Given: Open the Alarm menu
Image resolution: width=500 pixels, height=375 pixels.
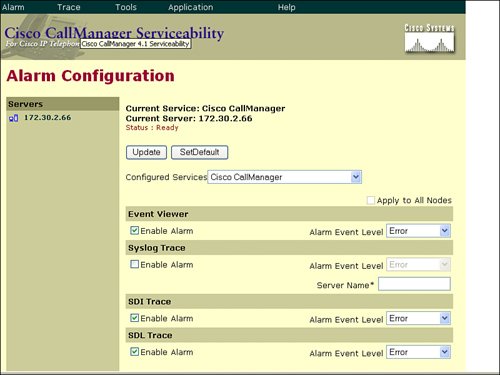Looking at the screenshot, I should 13,7.
